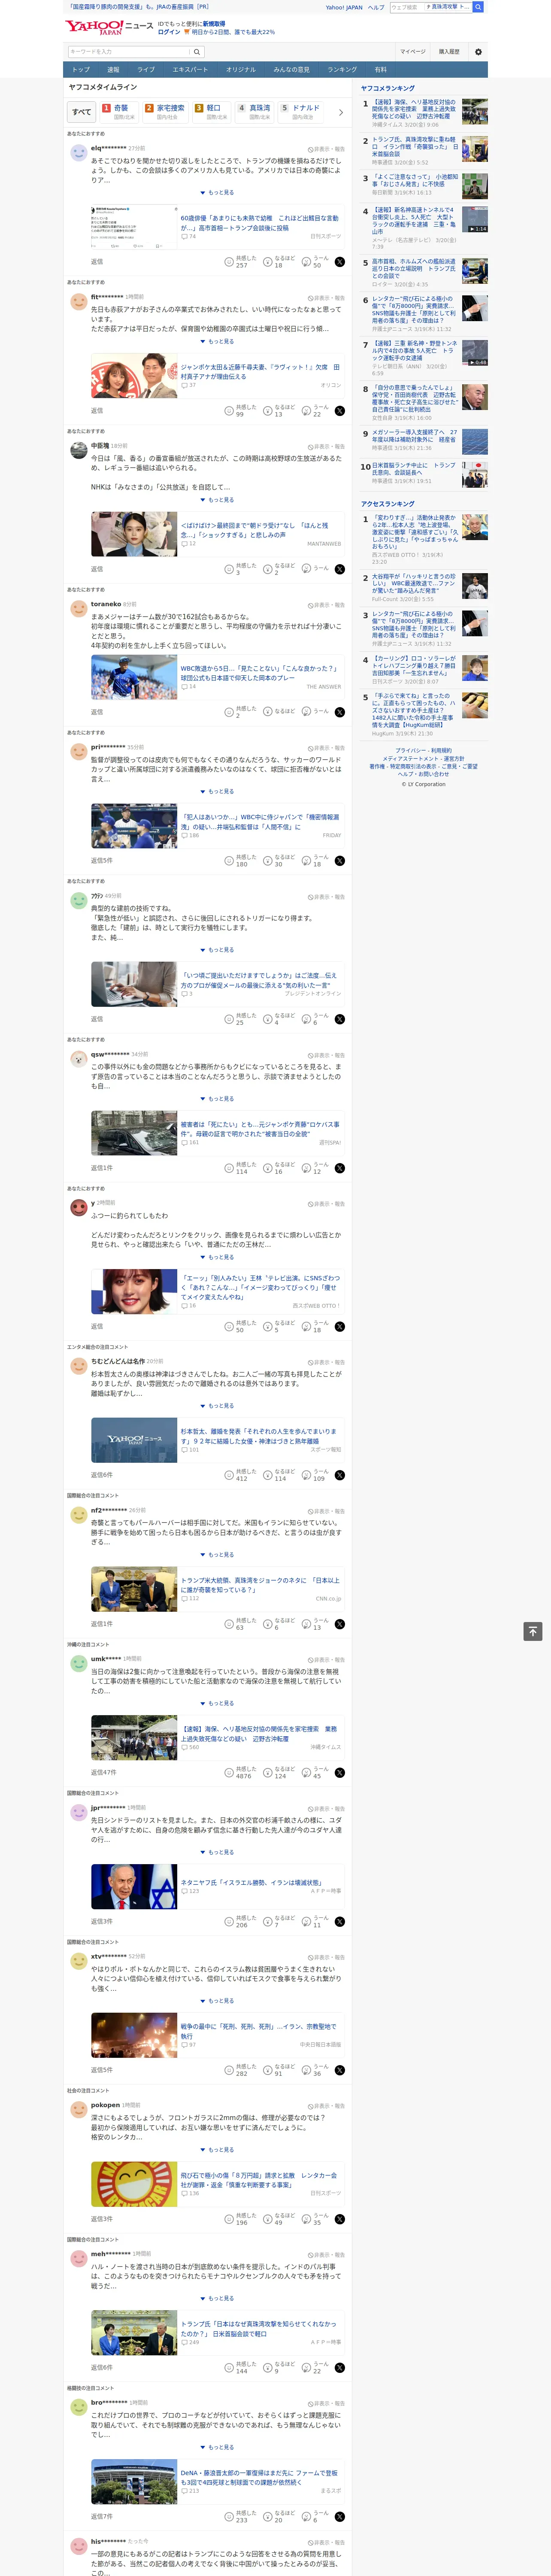Image resolution: width=551 pixels, height=2576 pixels.
Task: Toggle うーん (35) on pokopen's comment
Action: (x=316, y=2219)
